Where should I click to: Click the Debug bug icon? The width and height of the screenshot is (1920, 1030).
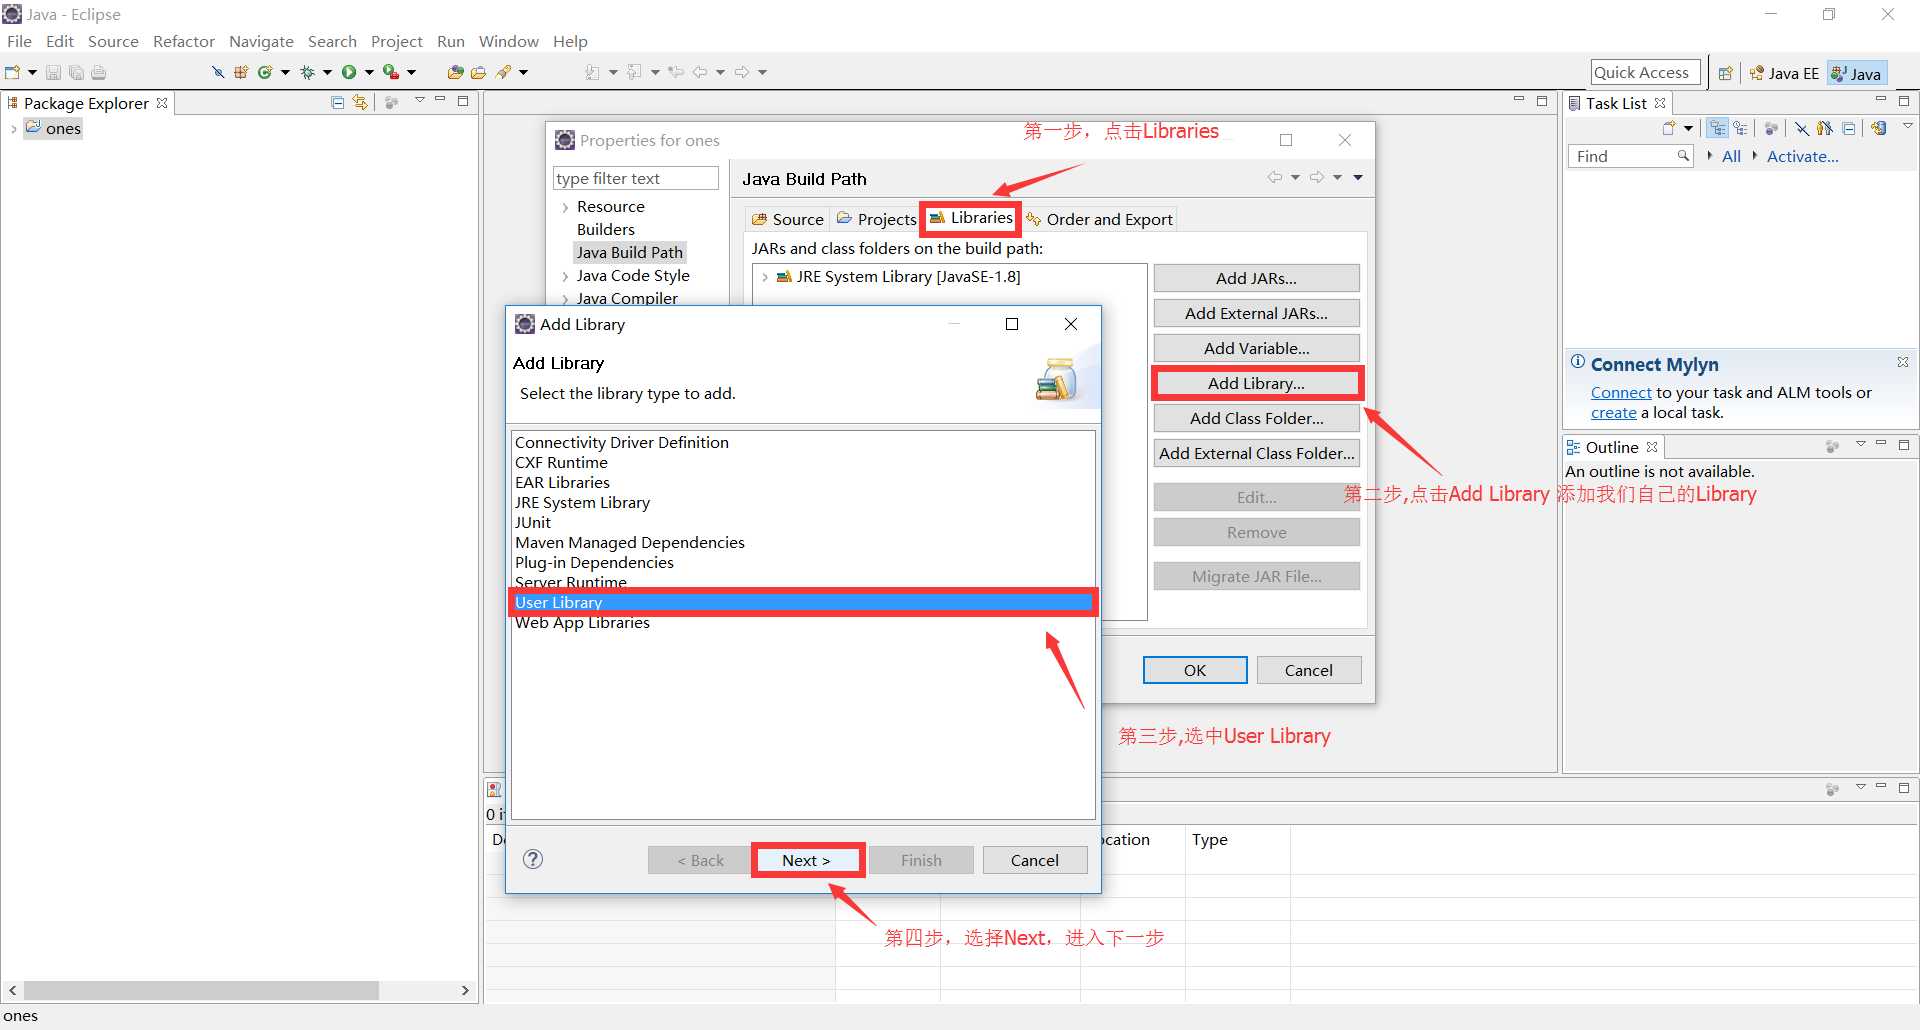(307, 72)
